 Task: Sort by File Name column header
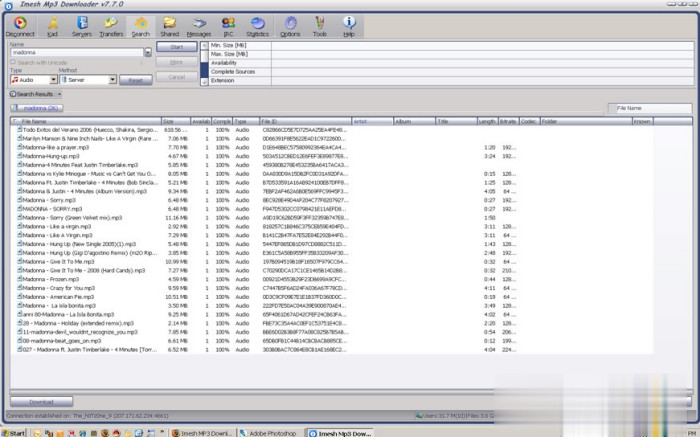(x=86, y=121)
